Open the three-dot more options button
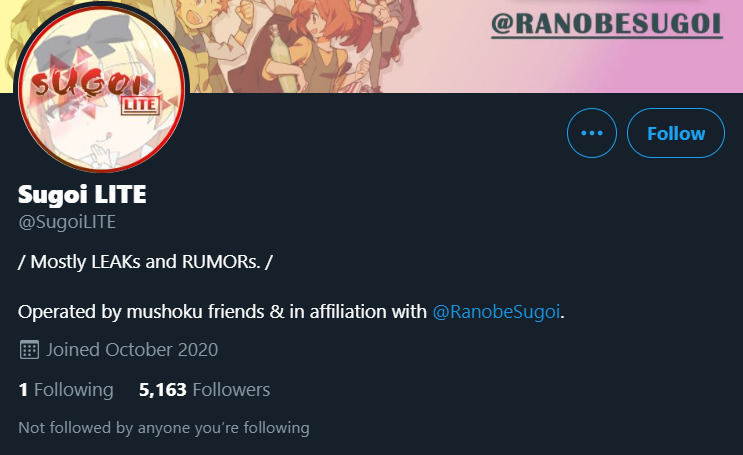 (x=592, y=133)
